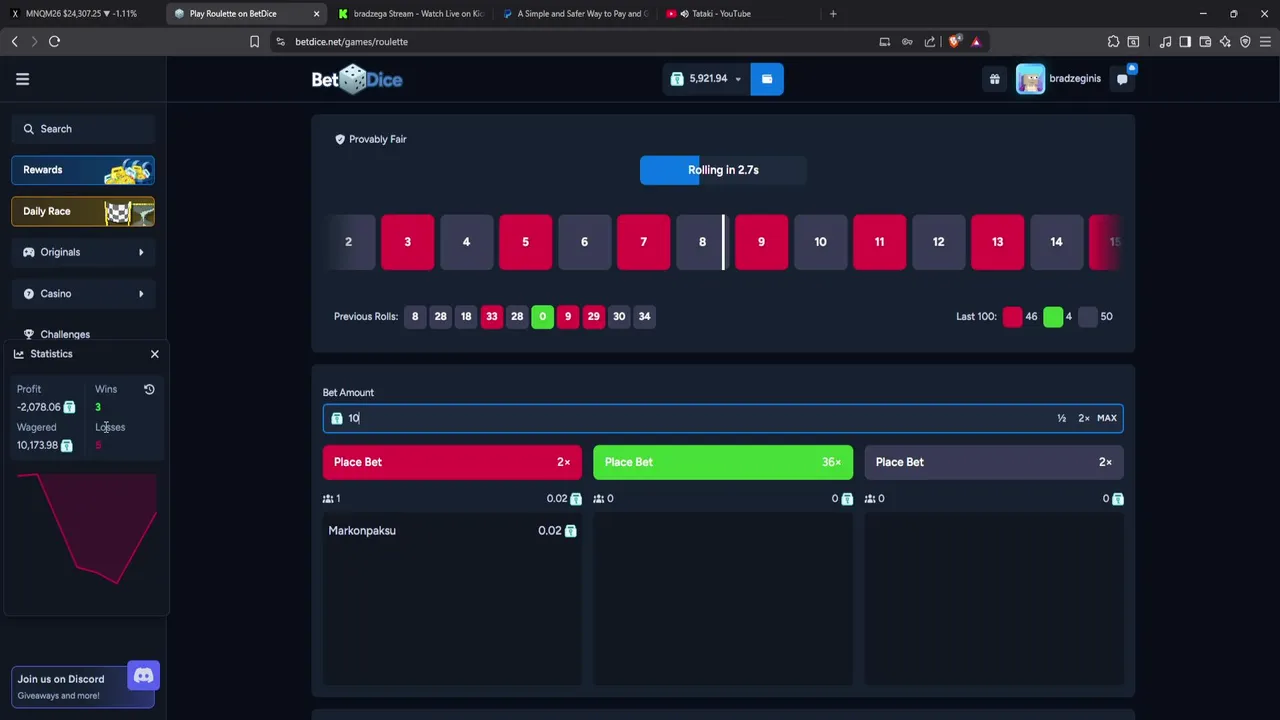Place bet on gray 2×
The image size is (1280, 720).
(x=994, y=462)
